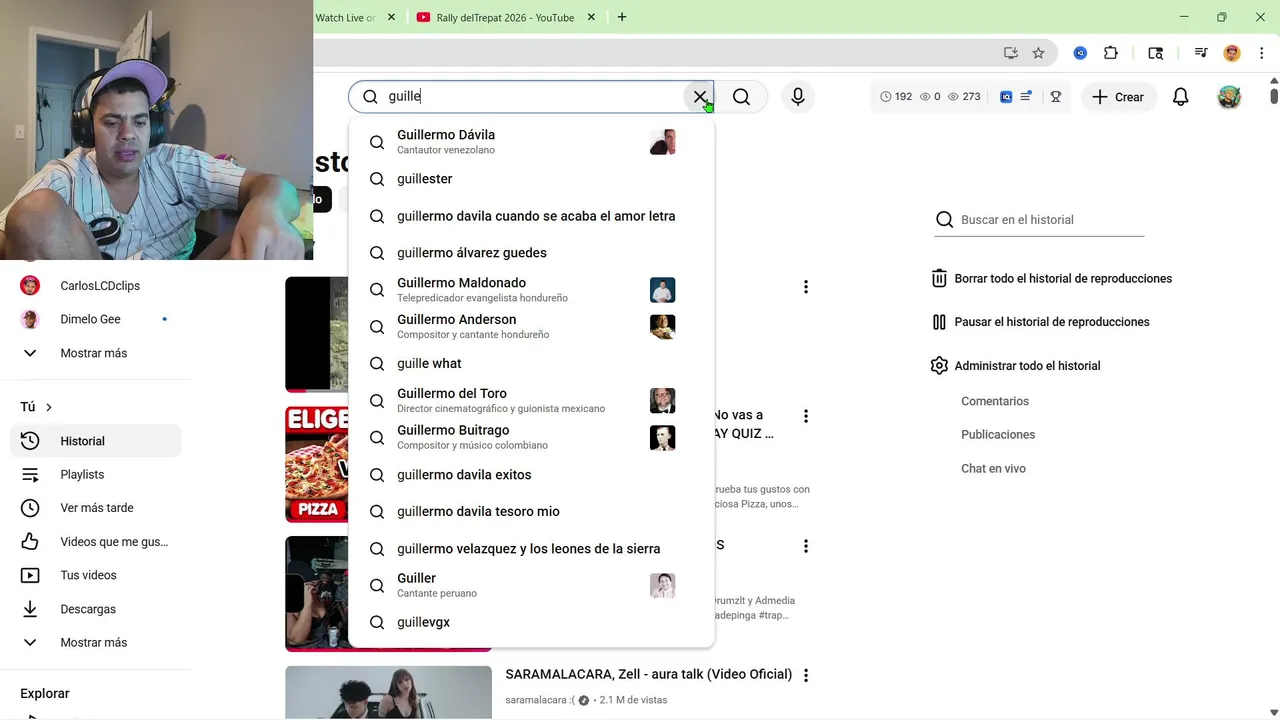Select the Guillermo del Toro suggestion
The image size is (1280, 720).
(x=531, y=401)
